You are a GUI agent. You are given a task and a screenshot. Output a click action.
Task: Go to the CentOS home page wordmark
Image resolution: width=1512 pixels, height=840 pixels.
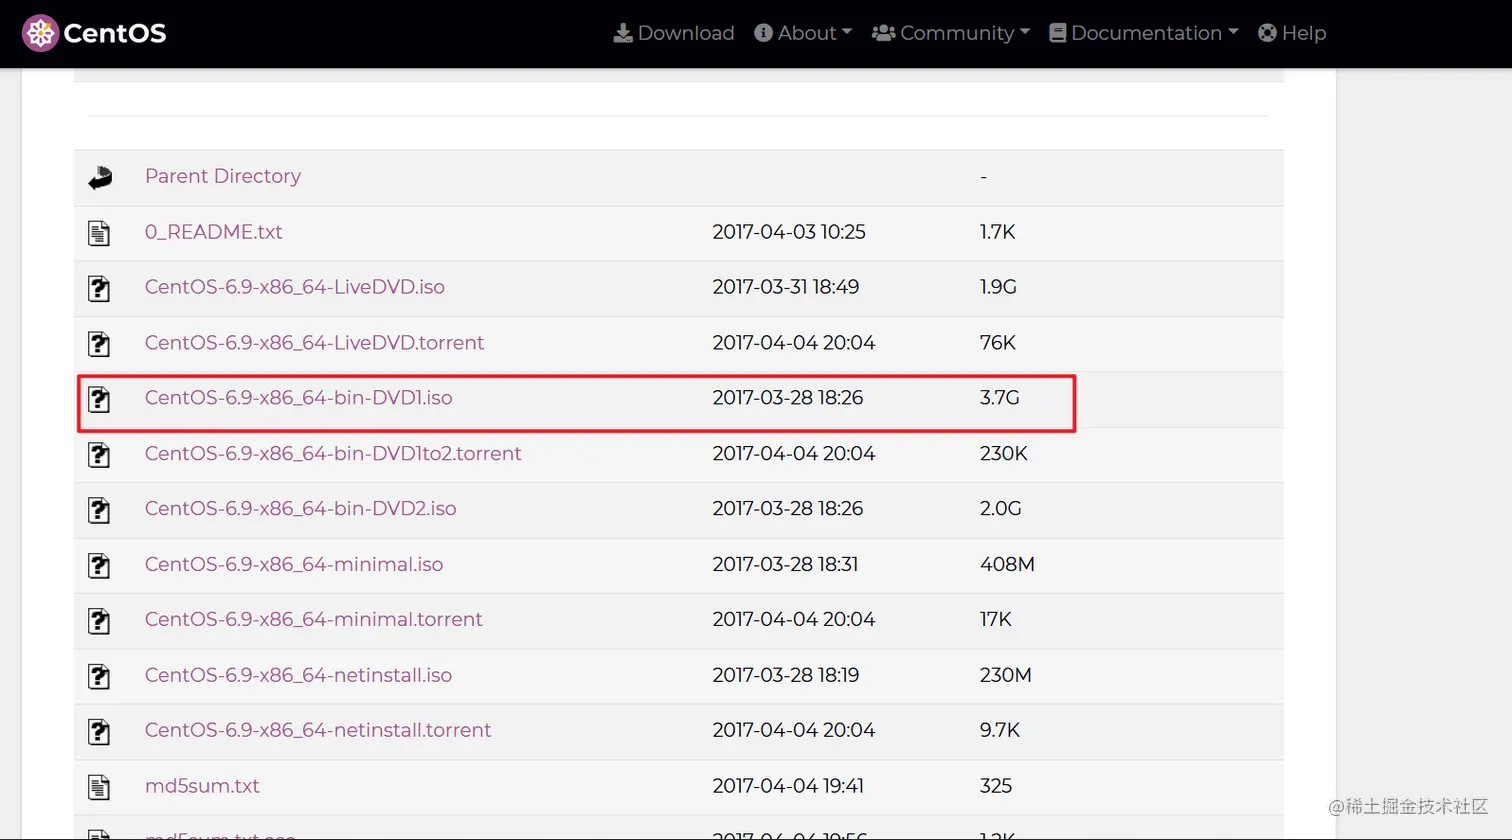115,33
